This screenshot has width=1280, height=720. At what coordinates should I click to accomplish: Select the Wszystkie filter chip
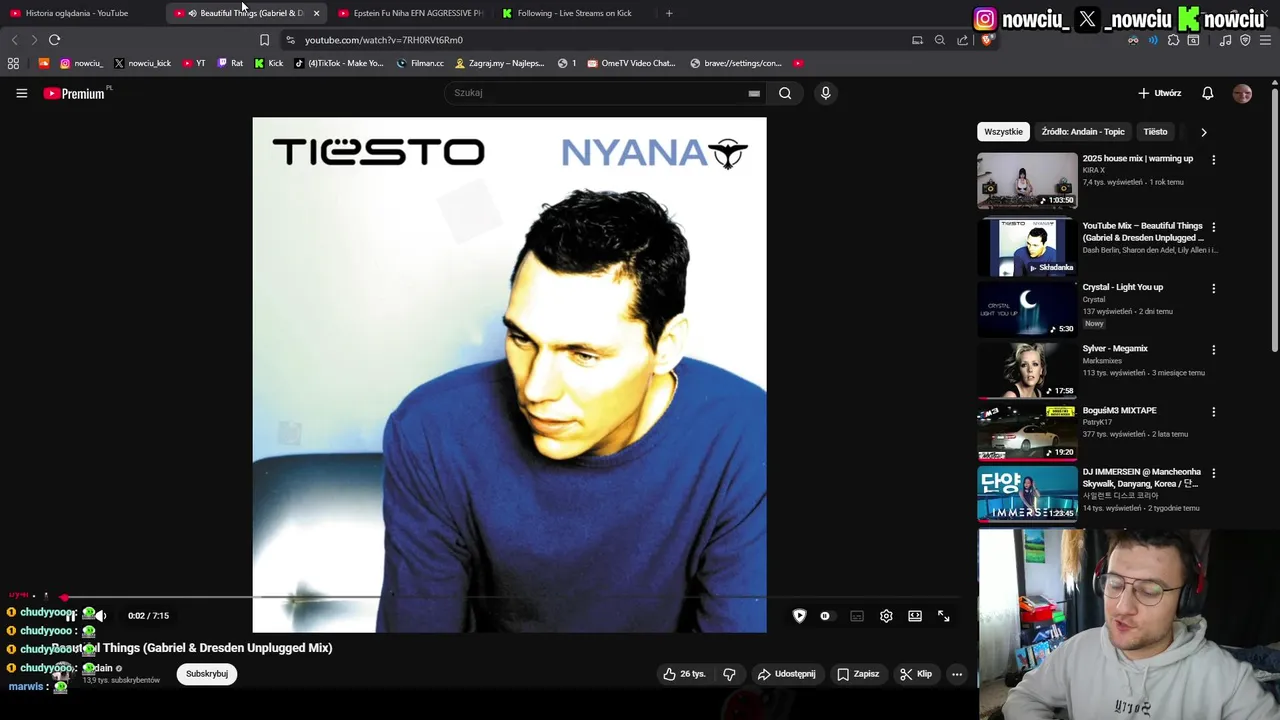pyautogui.click(x=1003, y=132)
